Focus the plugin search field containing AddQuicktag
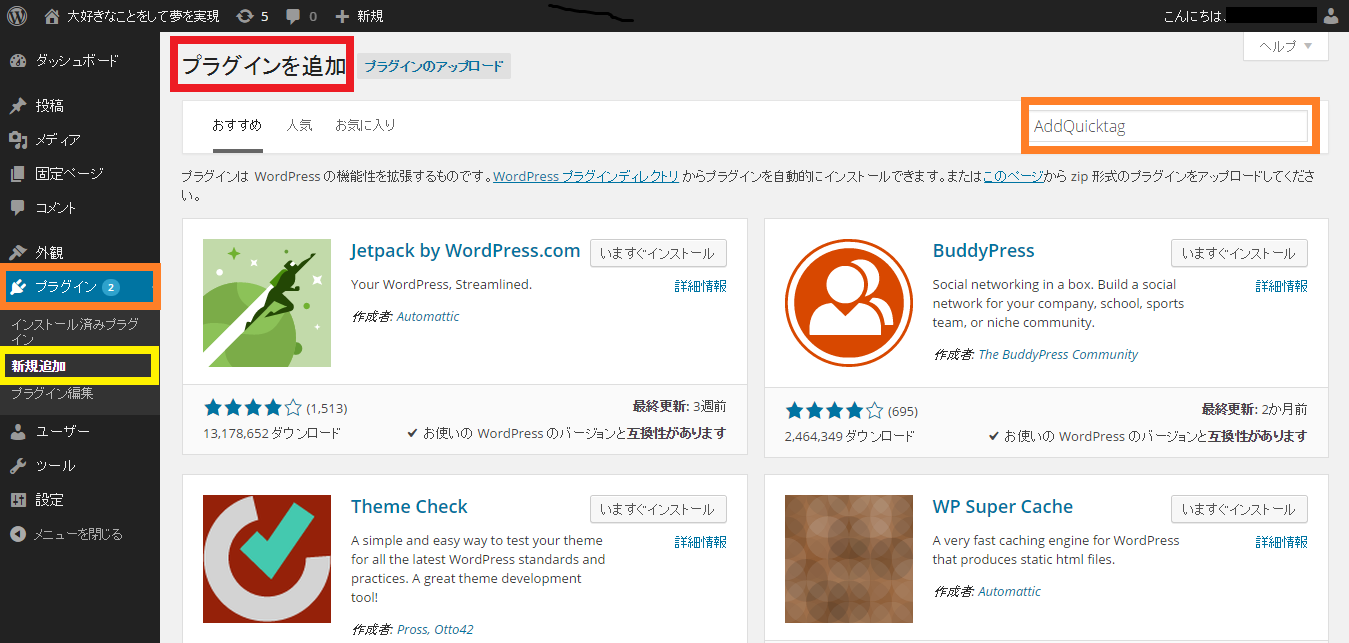Viewport: 1349px width, 643px height. click(1169, 126)
